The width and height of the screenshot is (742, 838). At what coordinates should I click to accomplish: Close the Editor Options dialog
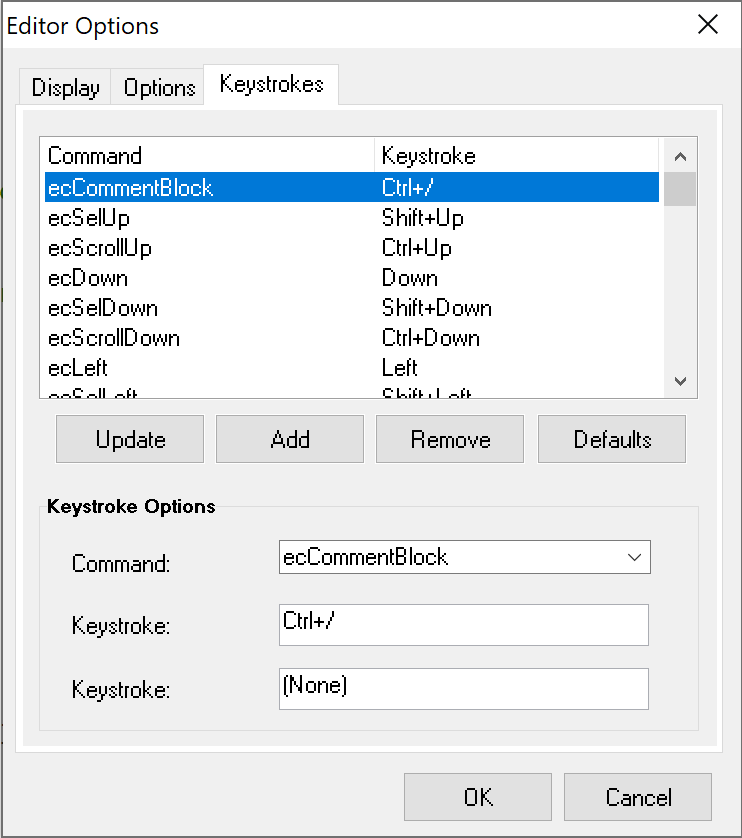point(708,25)
